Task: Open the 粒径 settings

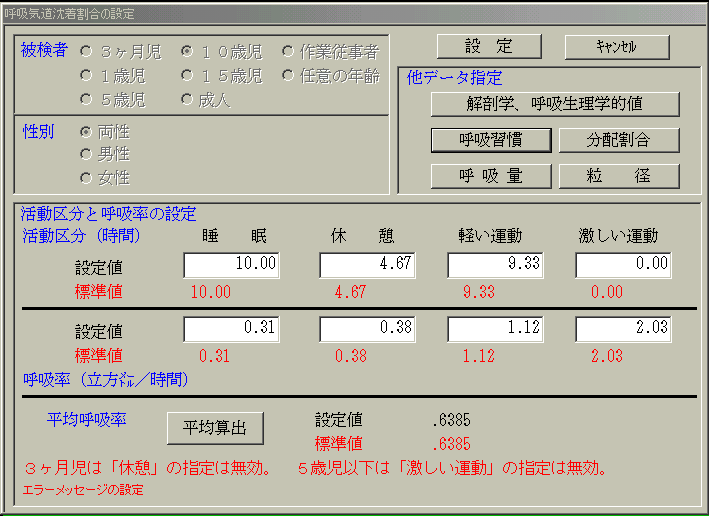Action: pyautogui.click(x=618, y=176)
